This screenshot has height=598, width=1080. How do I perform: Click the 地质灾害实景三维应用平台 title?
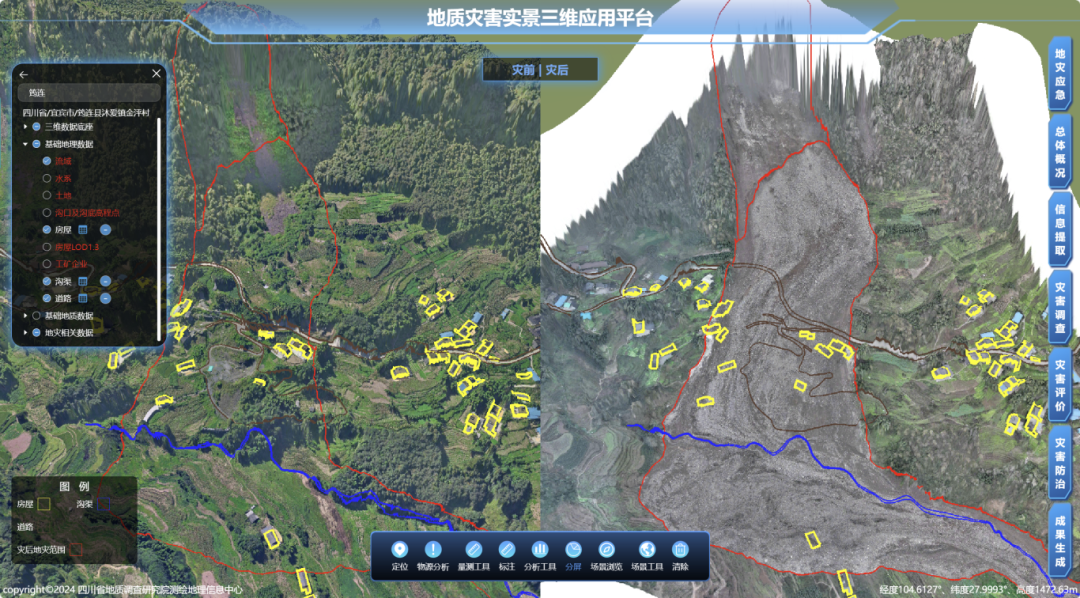540,17
